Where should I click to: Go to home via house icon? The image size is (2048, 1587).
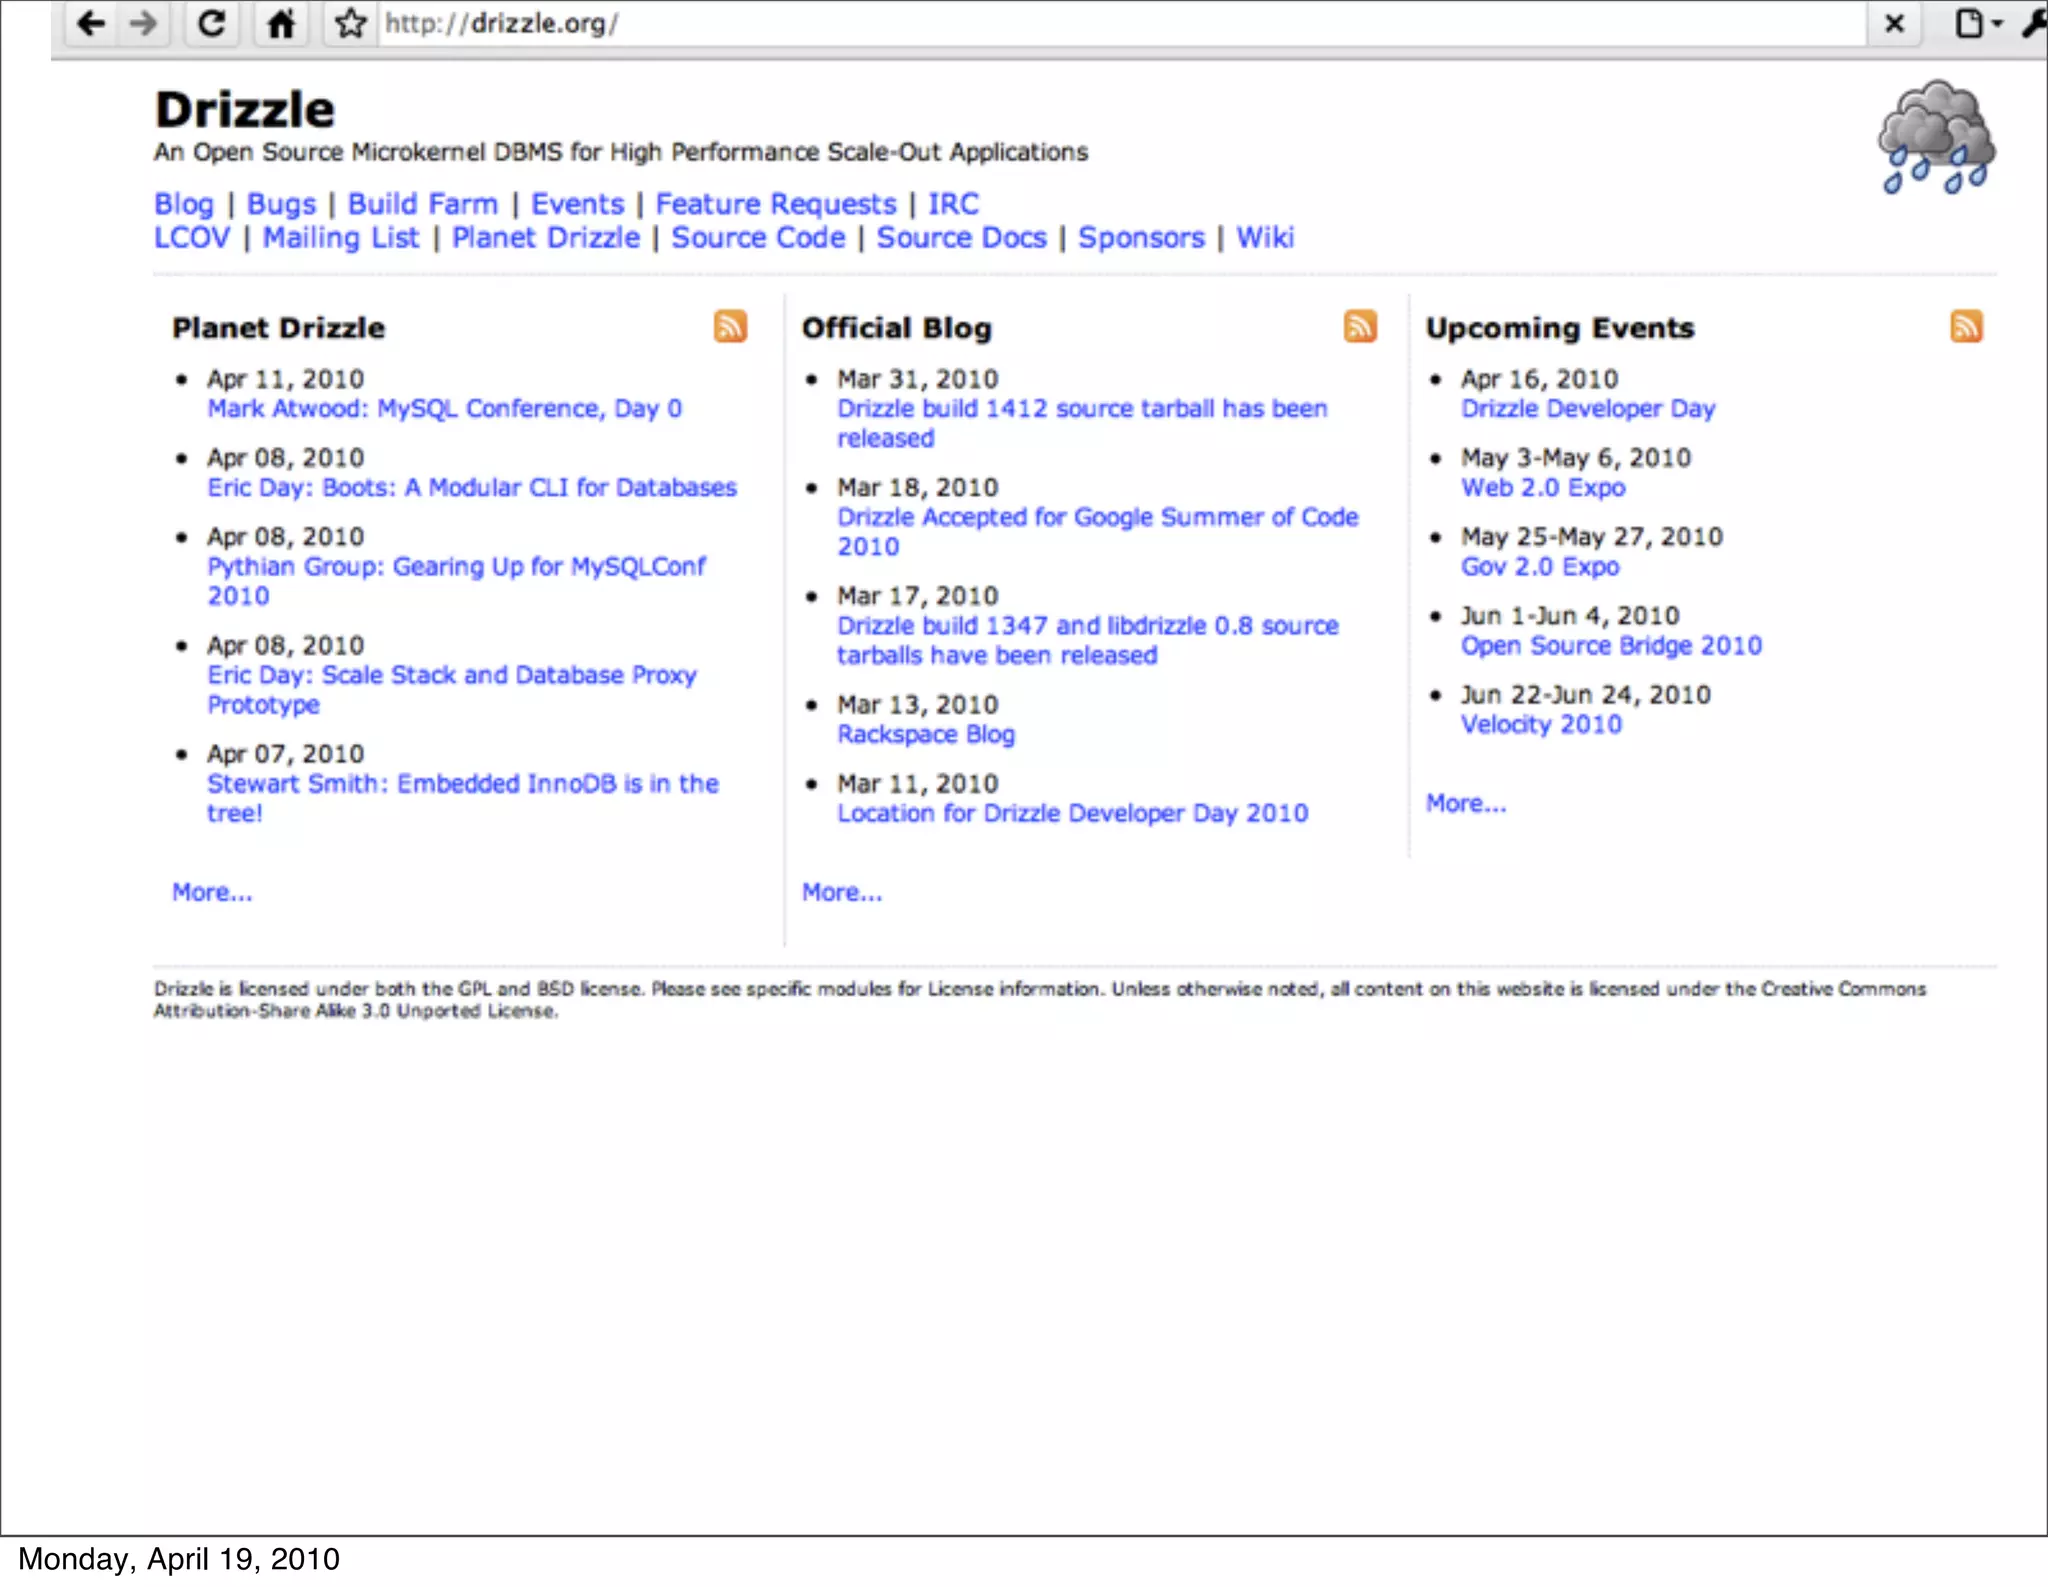pos(281,23)
